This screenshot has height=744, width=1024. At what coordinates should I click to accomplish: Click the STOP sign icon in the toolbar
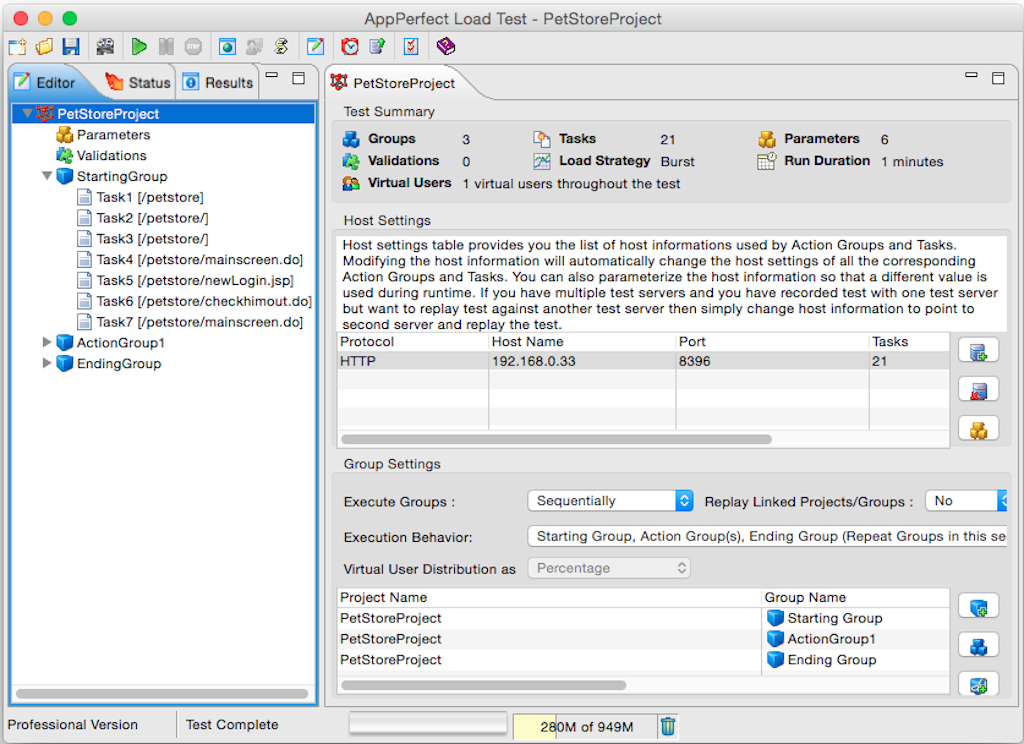(x=193, y=46)
